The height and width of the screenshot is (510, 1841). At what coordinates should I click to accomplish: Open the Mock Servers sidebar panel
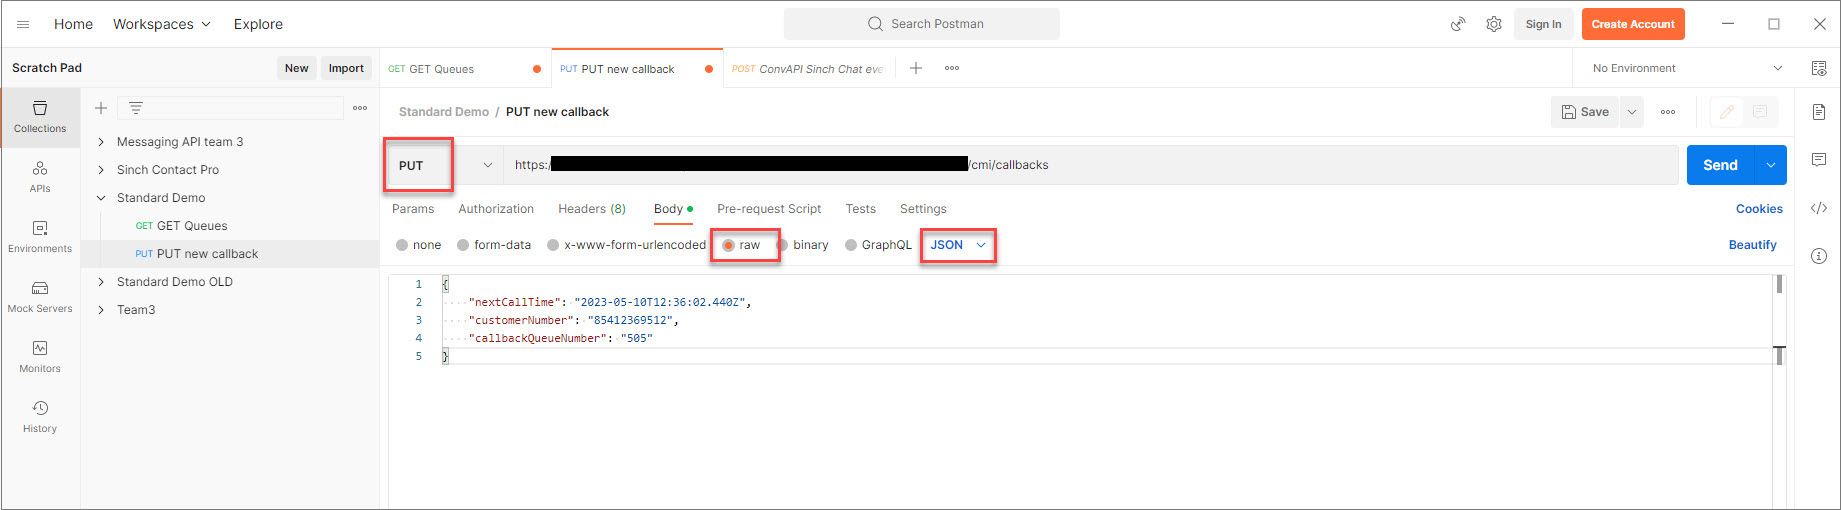pyautogui.click(x=40, y=297)
